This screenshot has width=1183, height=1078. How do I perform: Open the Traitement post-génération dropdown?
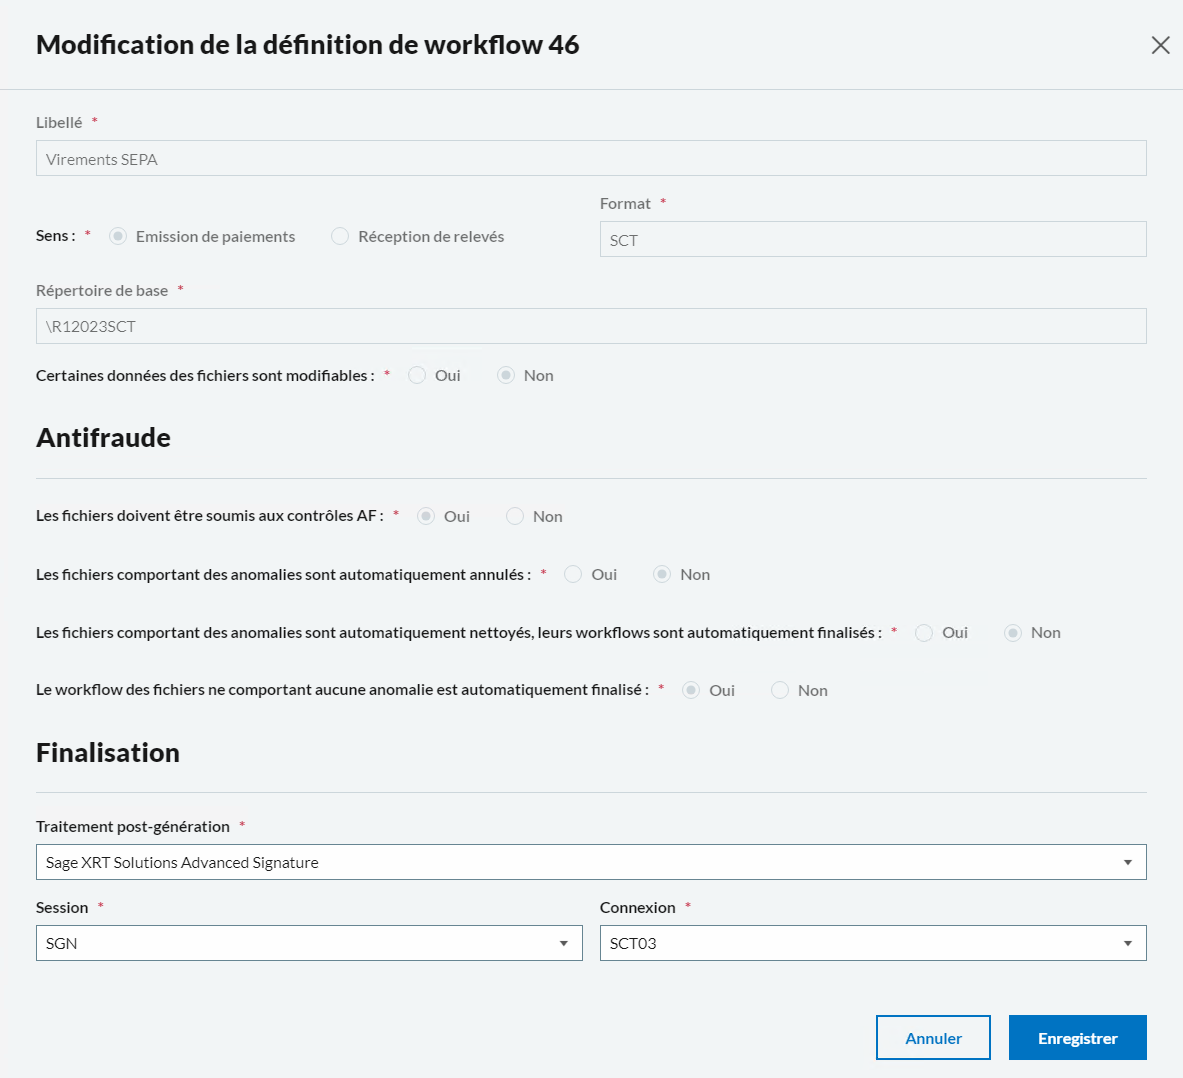[590, 863]
